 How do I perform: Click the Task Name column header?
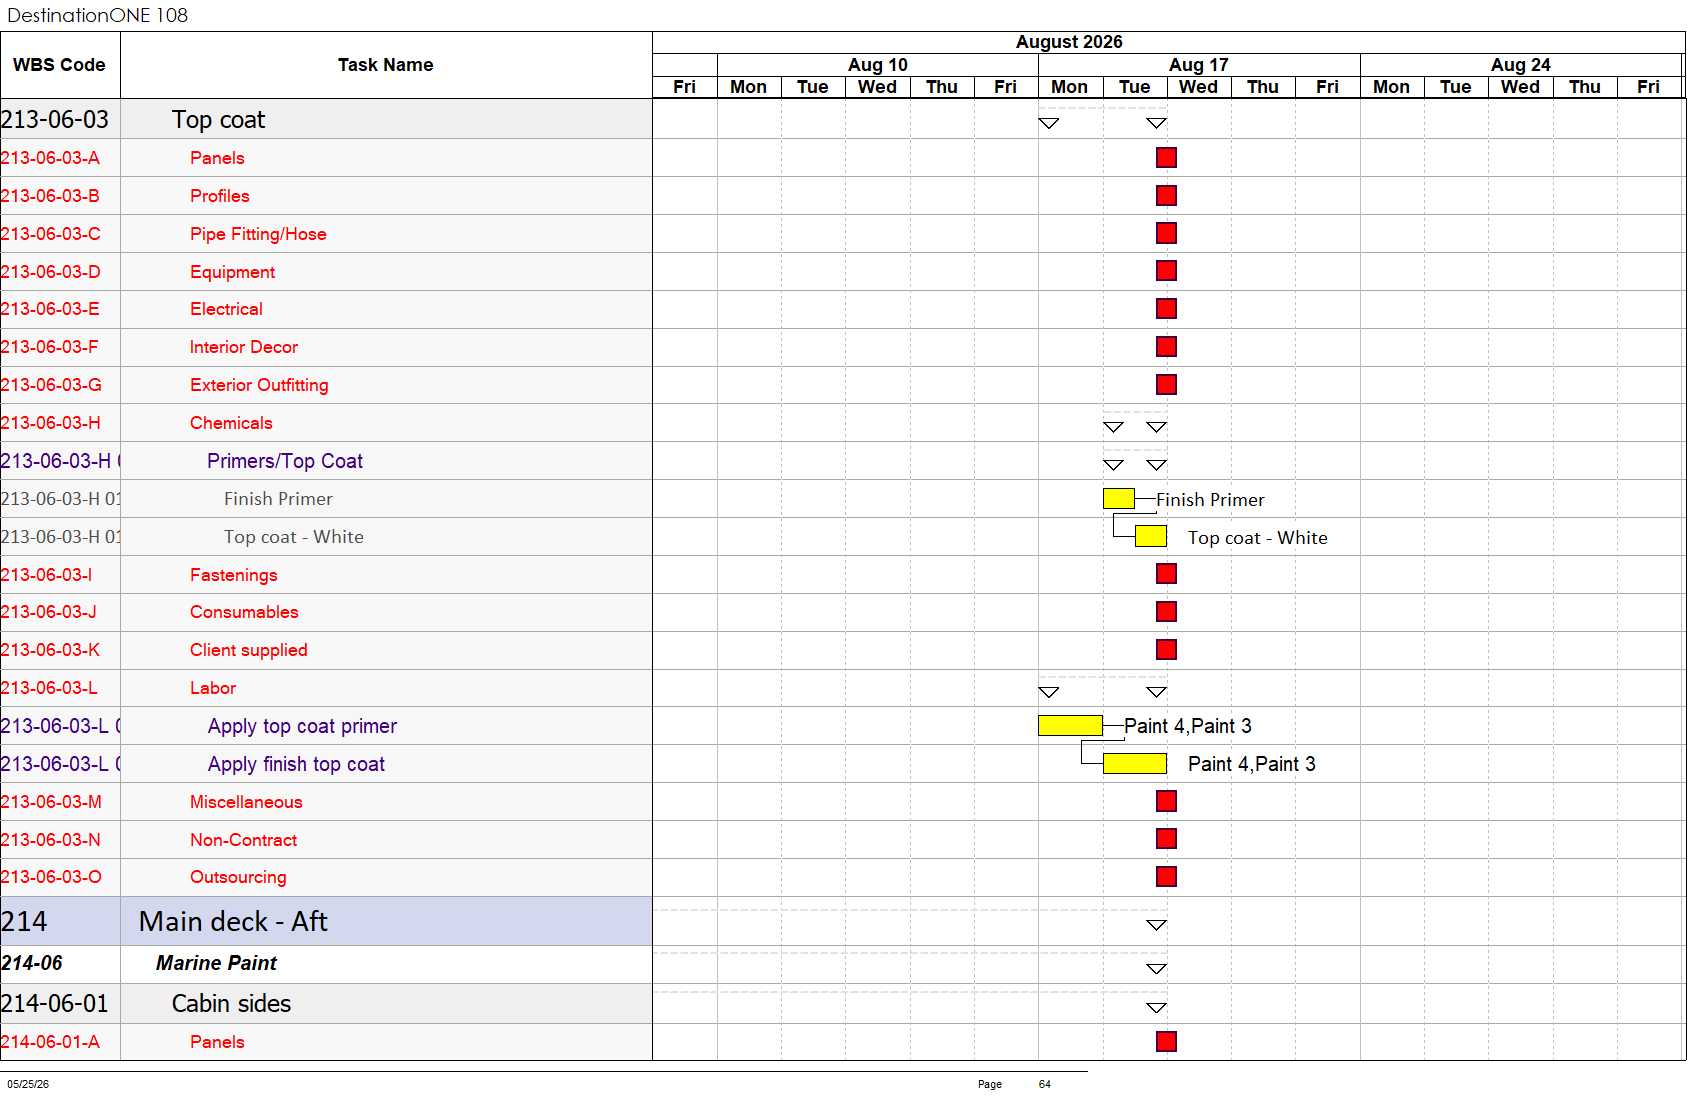point(386,65)
